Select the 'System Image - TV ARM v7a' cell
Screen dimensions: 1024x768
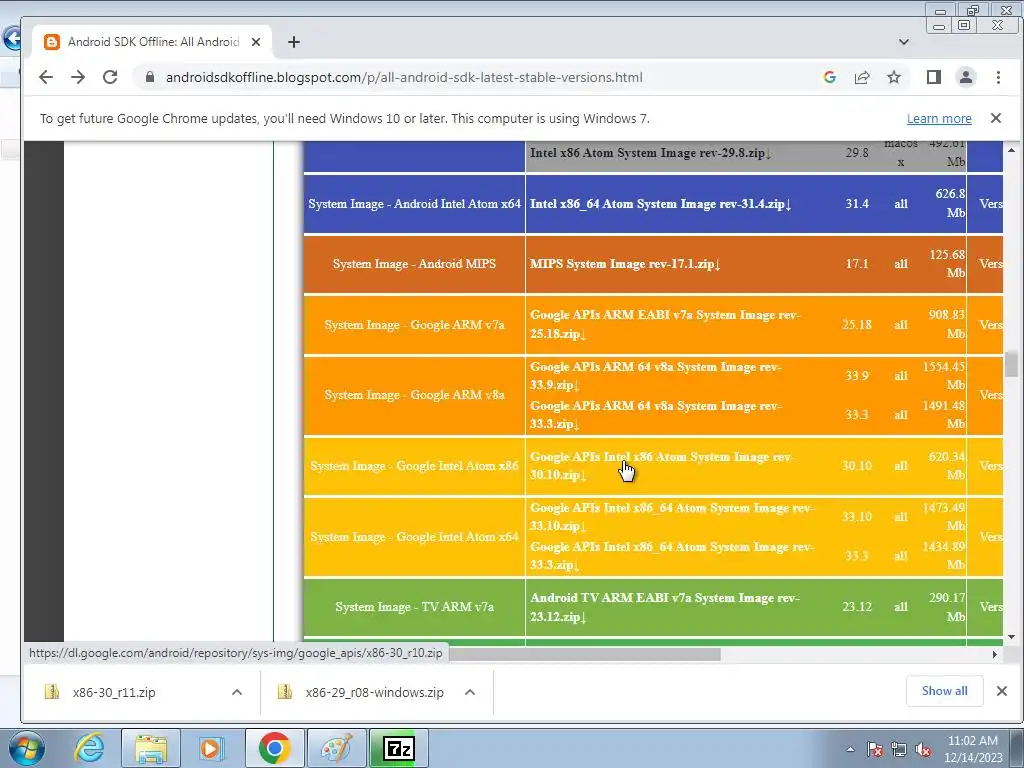tap(415, 607)
